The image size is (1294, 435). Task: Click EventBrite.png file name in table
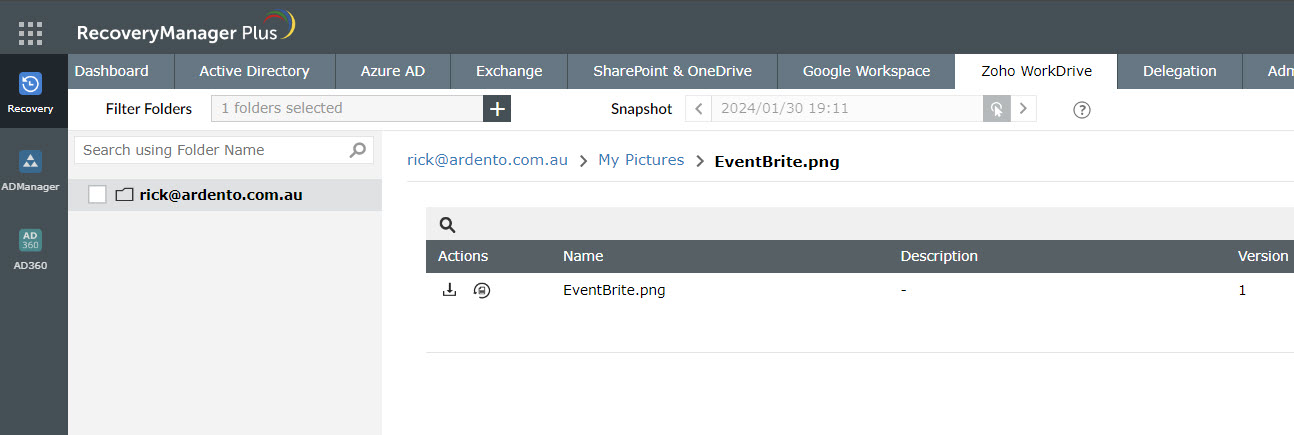[x=614, y=291]
